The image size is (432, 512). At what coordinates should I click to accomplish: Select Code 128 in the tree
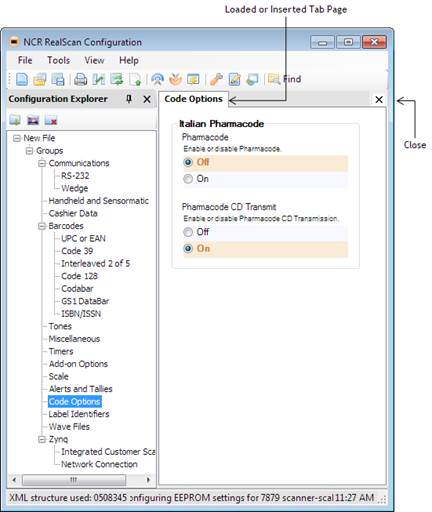click(79, 276)
